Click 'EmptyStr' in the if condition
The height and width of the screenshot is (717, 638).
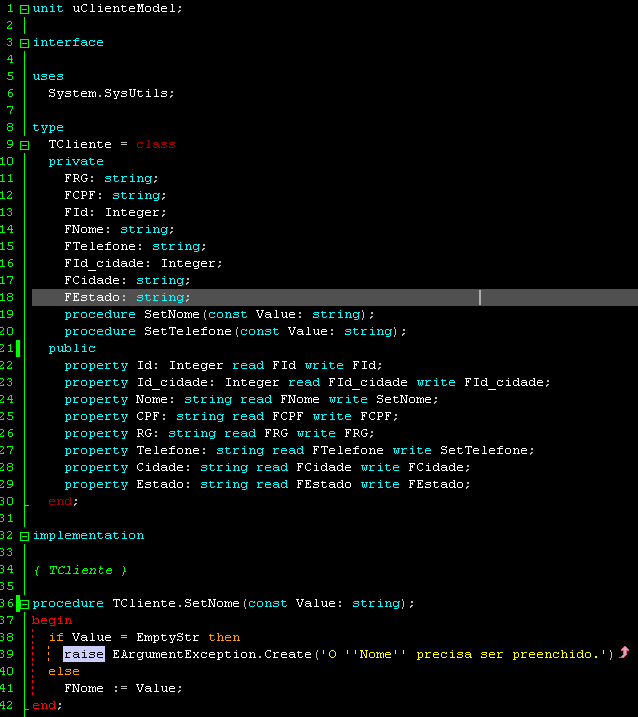coord(167,637)
